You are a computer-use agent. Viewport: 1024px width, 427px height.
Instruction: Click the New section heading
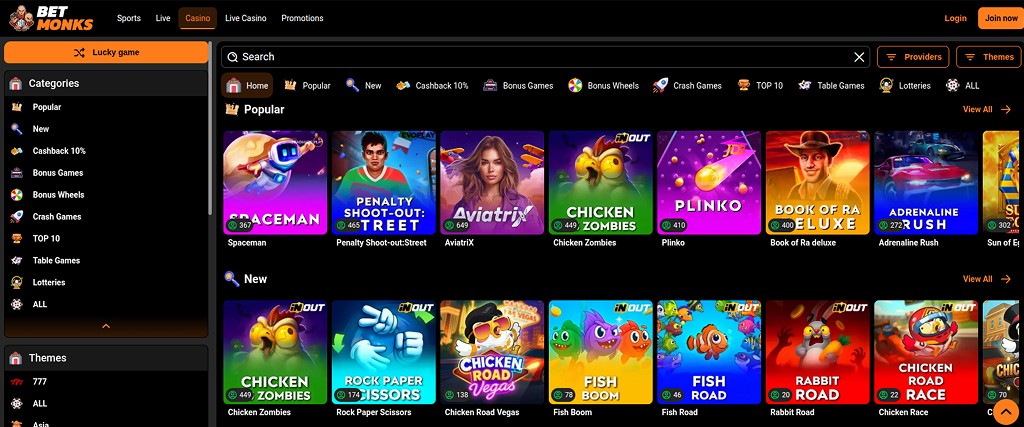246,279
